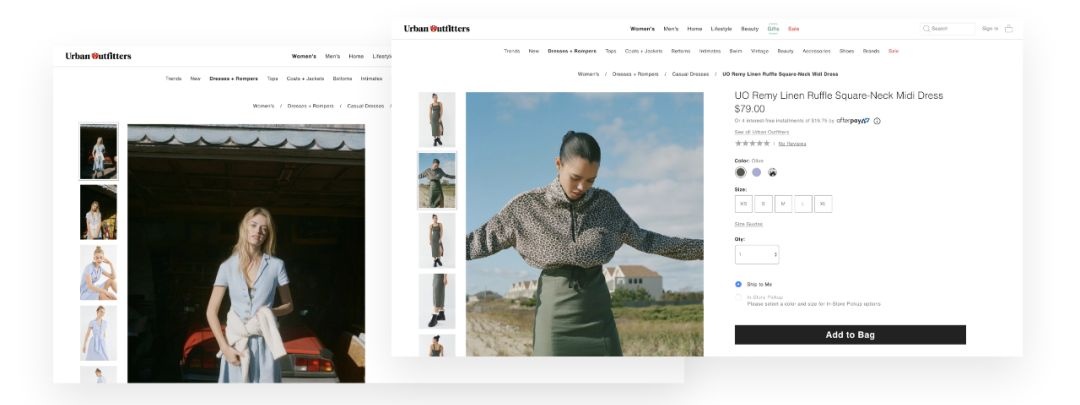The height and width of the screenshot is (405, 1080).
Task: Show first blue dress thumbnail in back window
Action: click(98, 152)
